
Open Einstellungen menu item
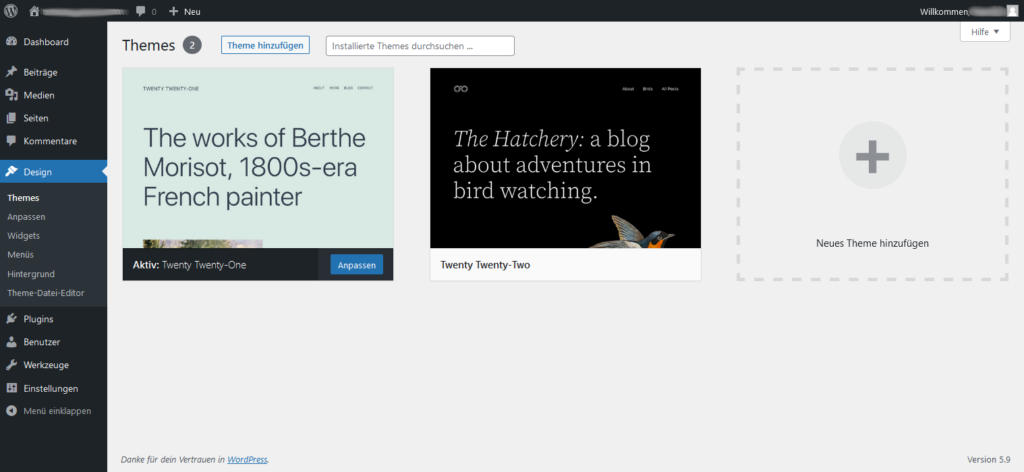tap(54, 388)
